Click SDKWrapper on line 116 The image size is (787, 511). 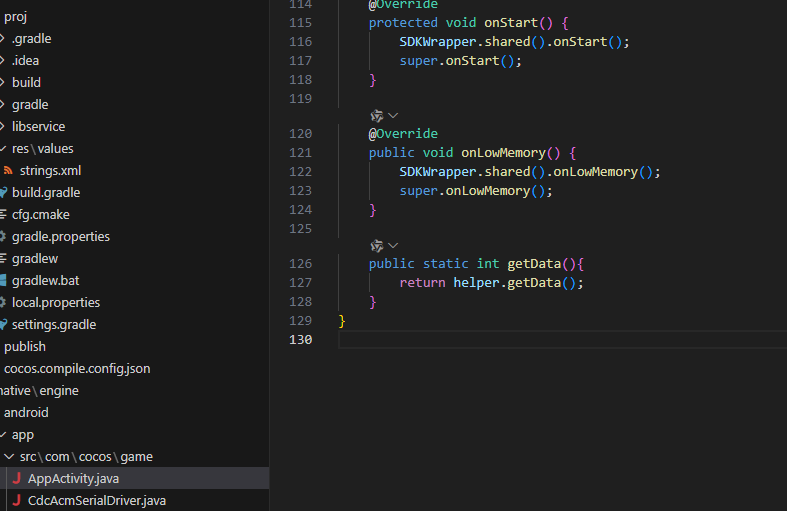pos(438,42)
